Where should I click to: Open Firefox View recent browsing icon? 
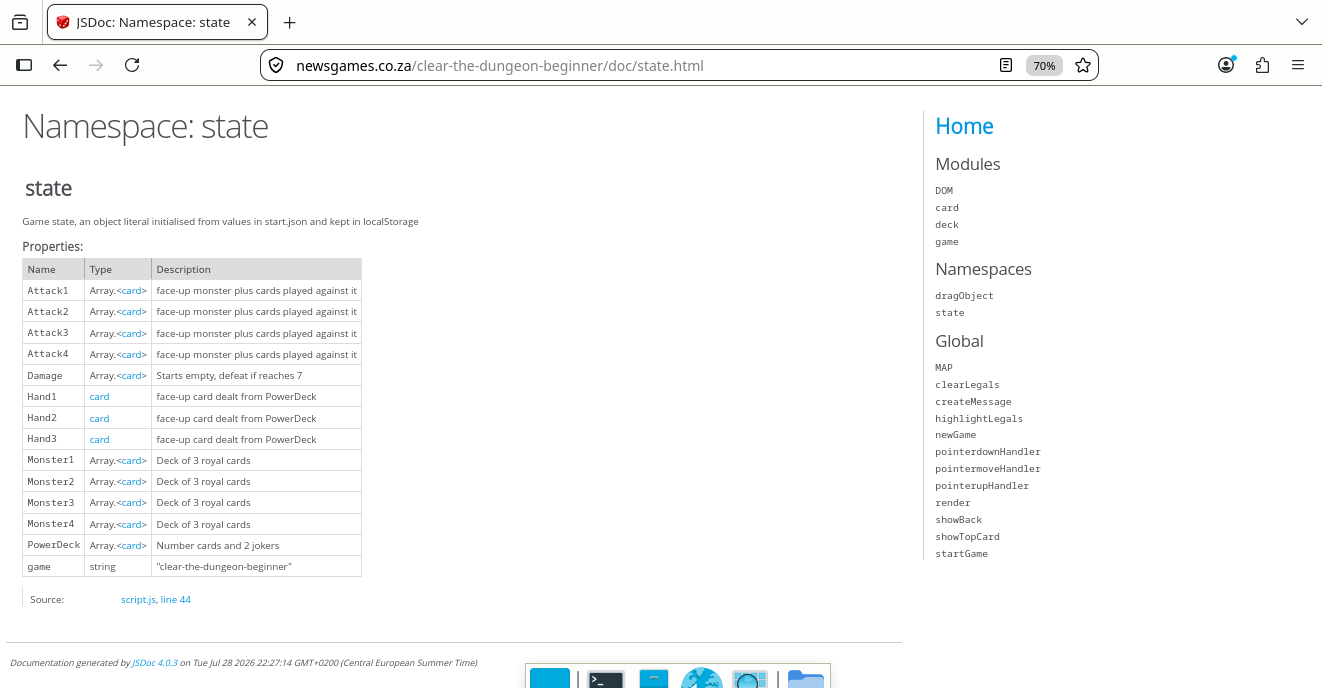[20, 22]
